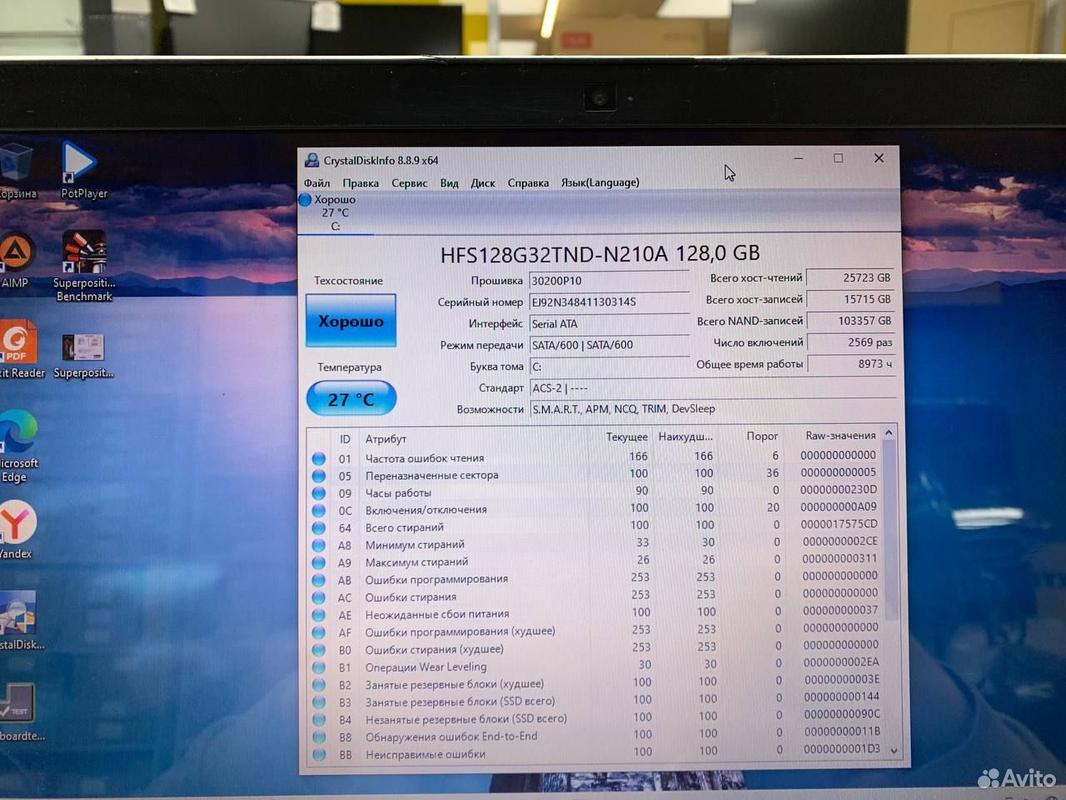Screen dimensions: 1066x800
Task: Open the Язык(Language) menu
Action: coord(600,182)
